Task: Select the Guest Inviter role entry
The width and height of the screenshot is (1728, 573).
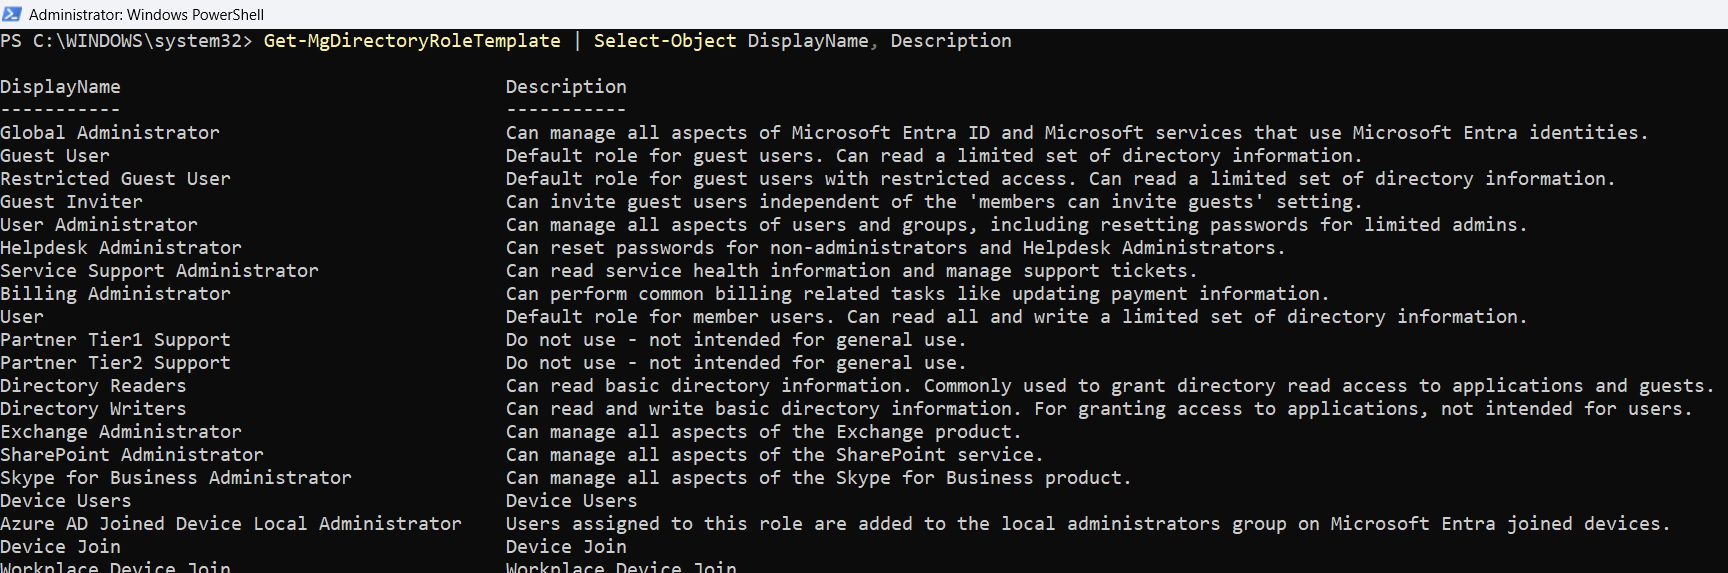Action: click(71, 202)
